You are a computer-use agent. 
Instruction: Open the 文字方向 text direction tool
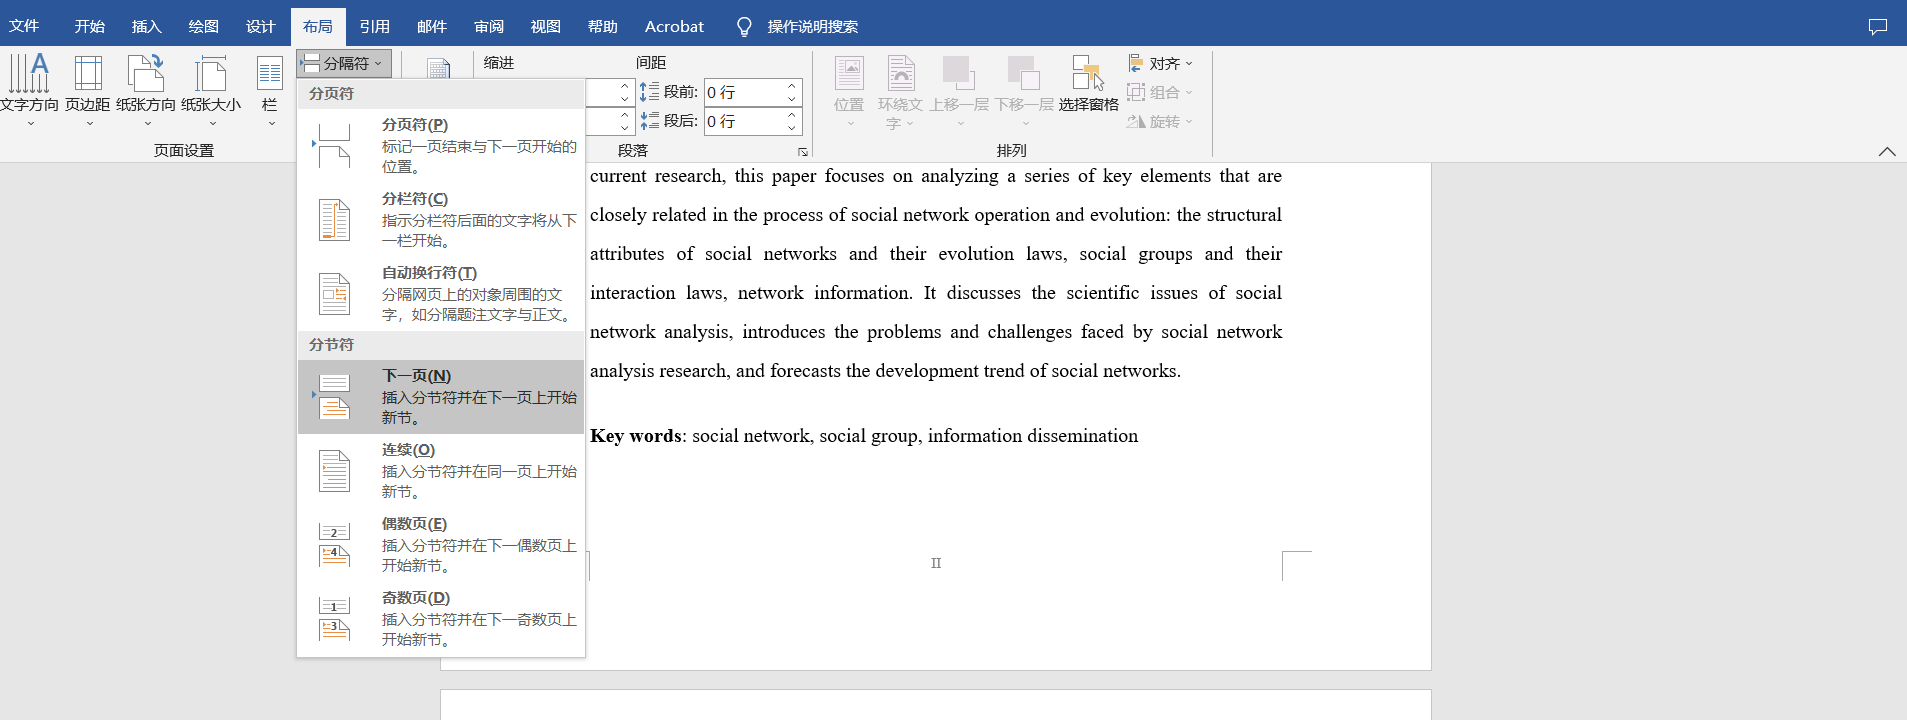pyautogui.click(x=30, y=90)
